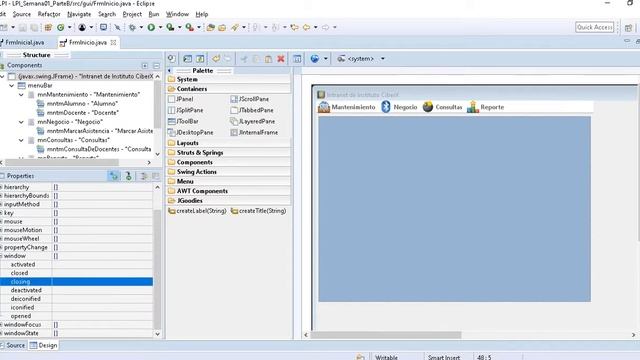Click the Undo arrow in designer toolbar
This screenshot has height=360, width=640.
click(x=216, y=59)
